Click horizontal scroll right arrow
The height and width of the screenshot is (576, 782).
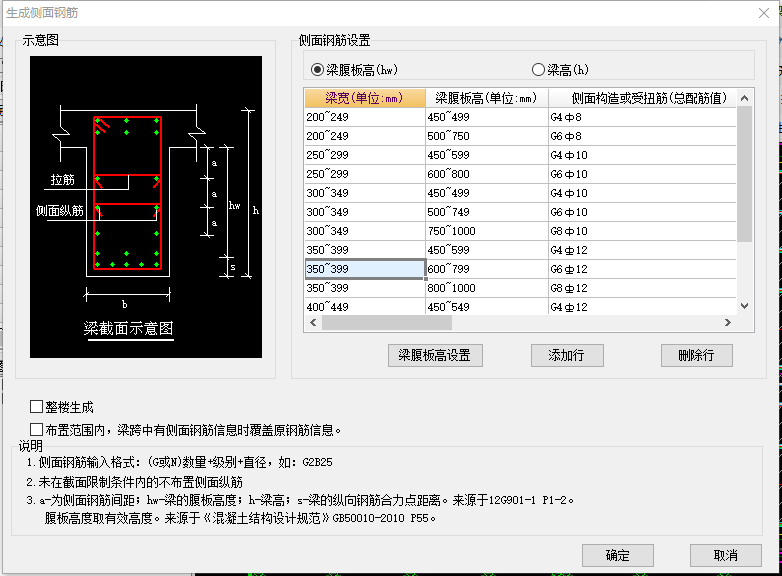tap(728, 323)
